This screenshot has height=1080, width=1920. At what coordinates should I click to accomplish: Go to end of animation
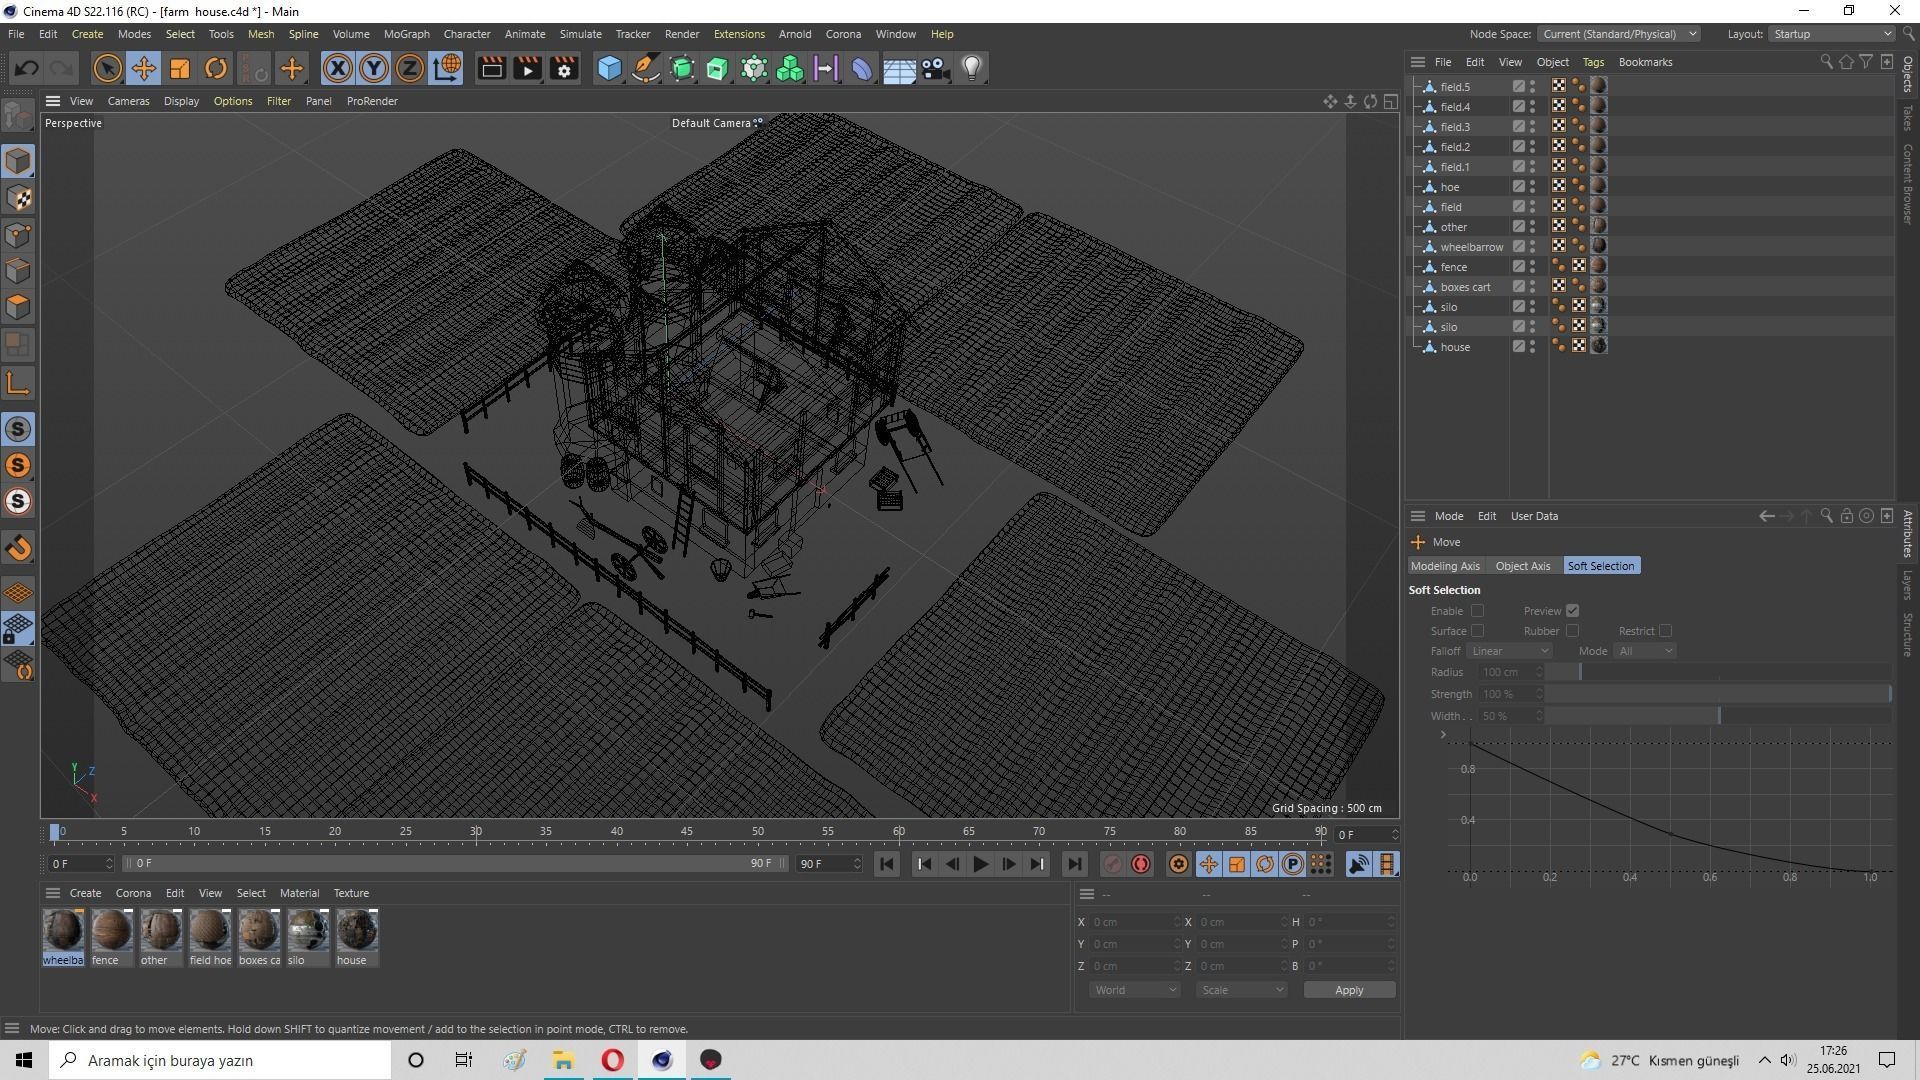point(1074,864)
